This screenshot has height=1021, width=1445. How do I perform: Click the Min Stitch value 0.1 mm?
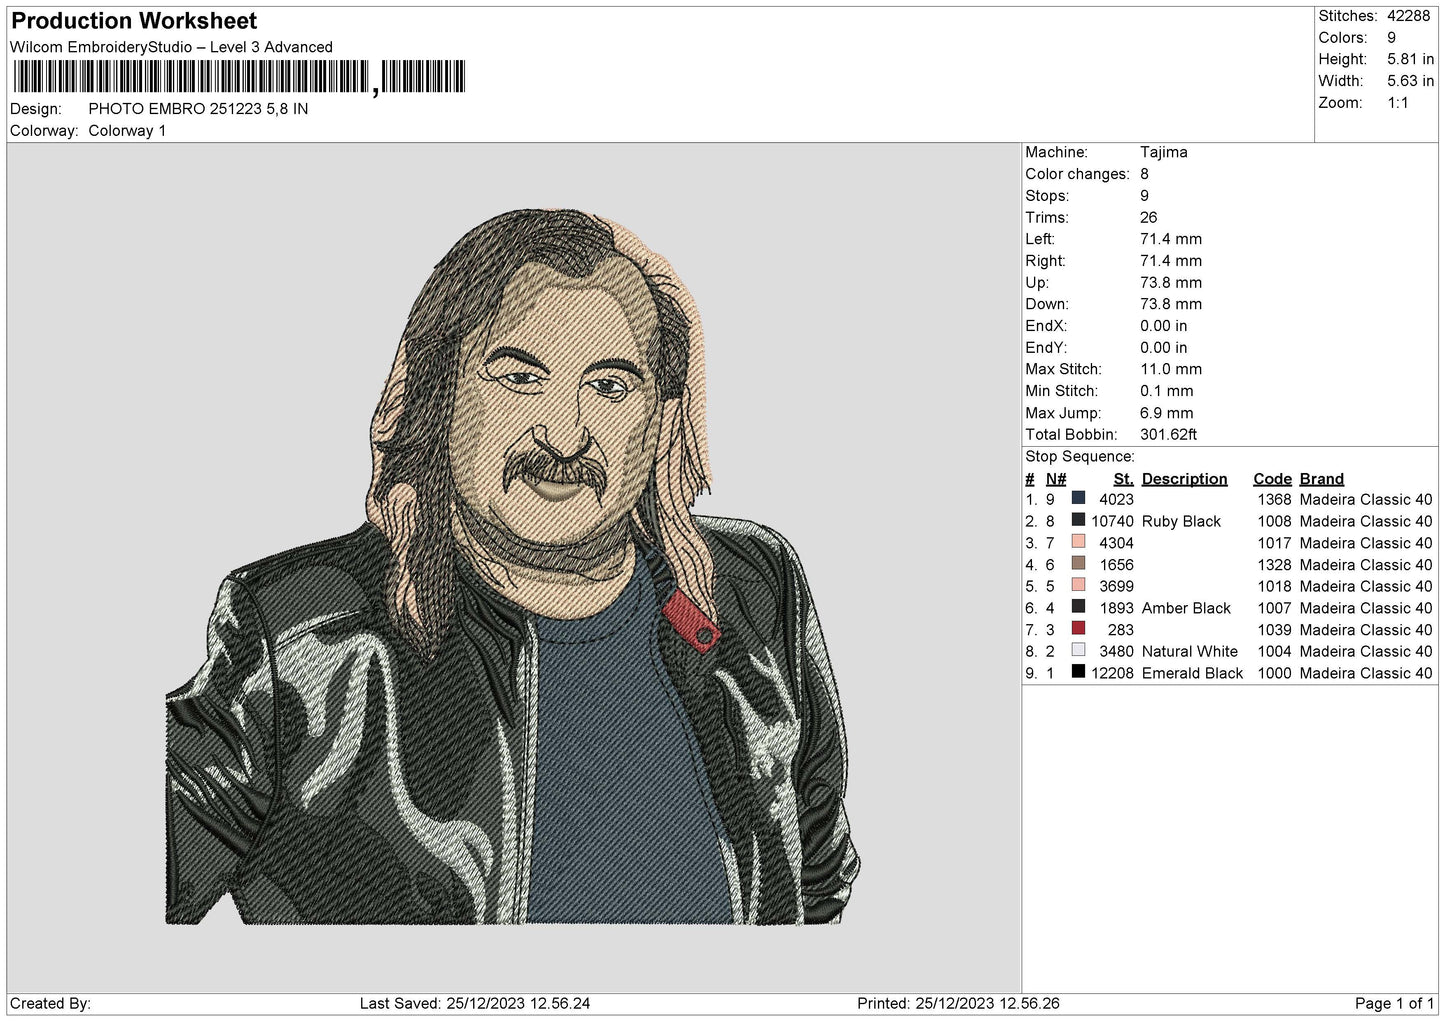click(x=1167, y=391)
